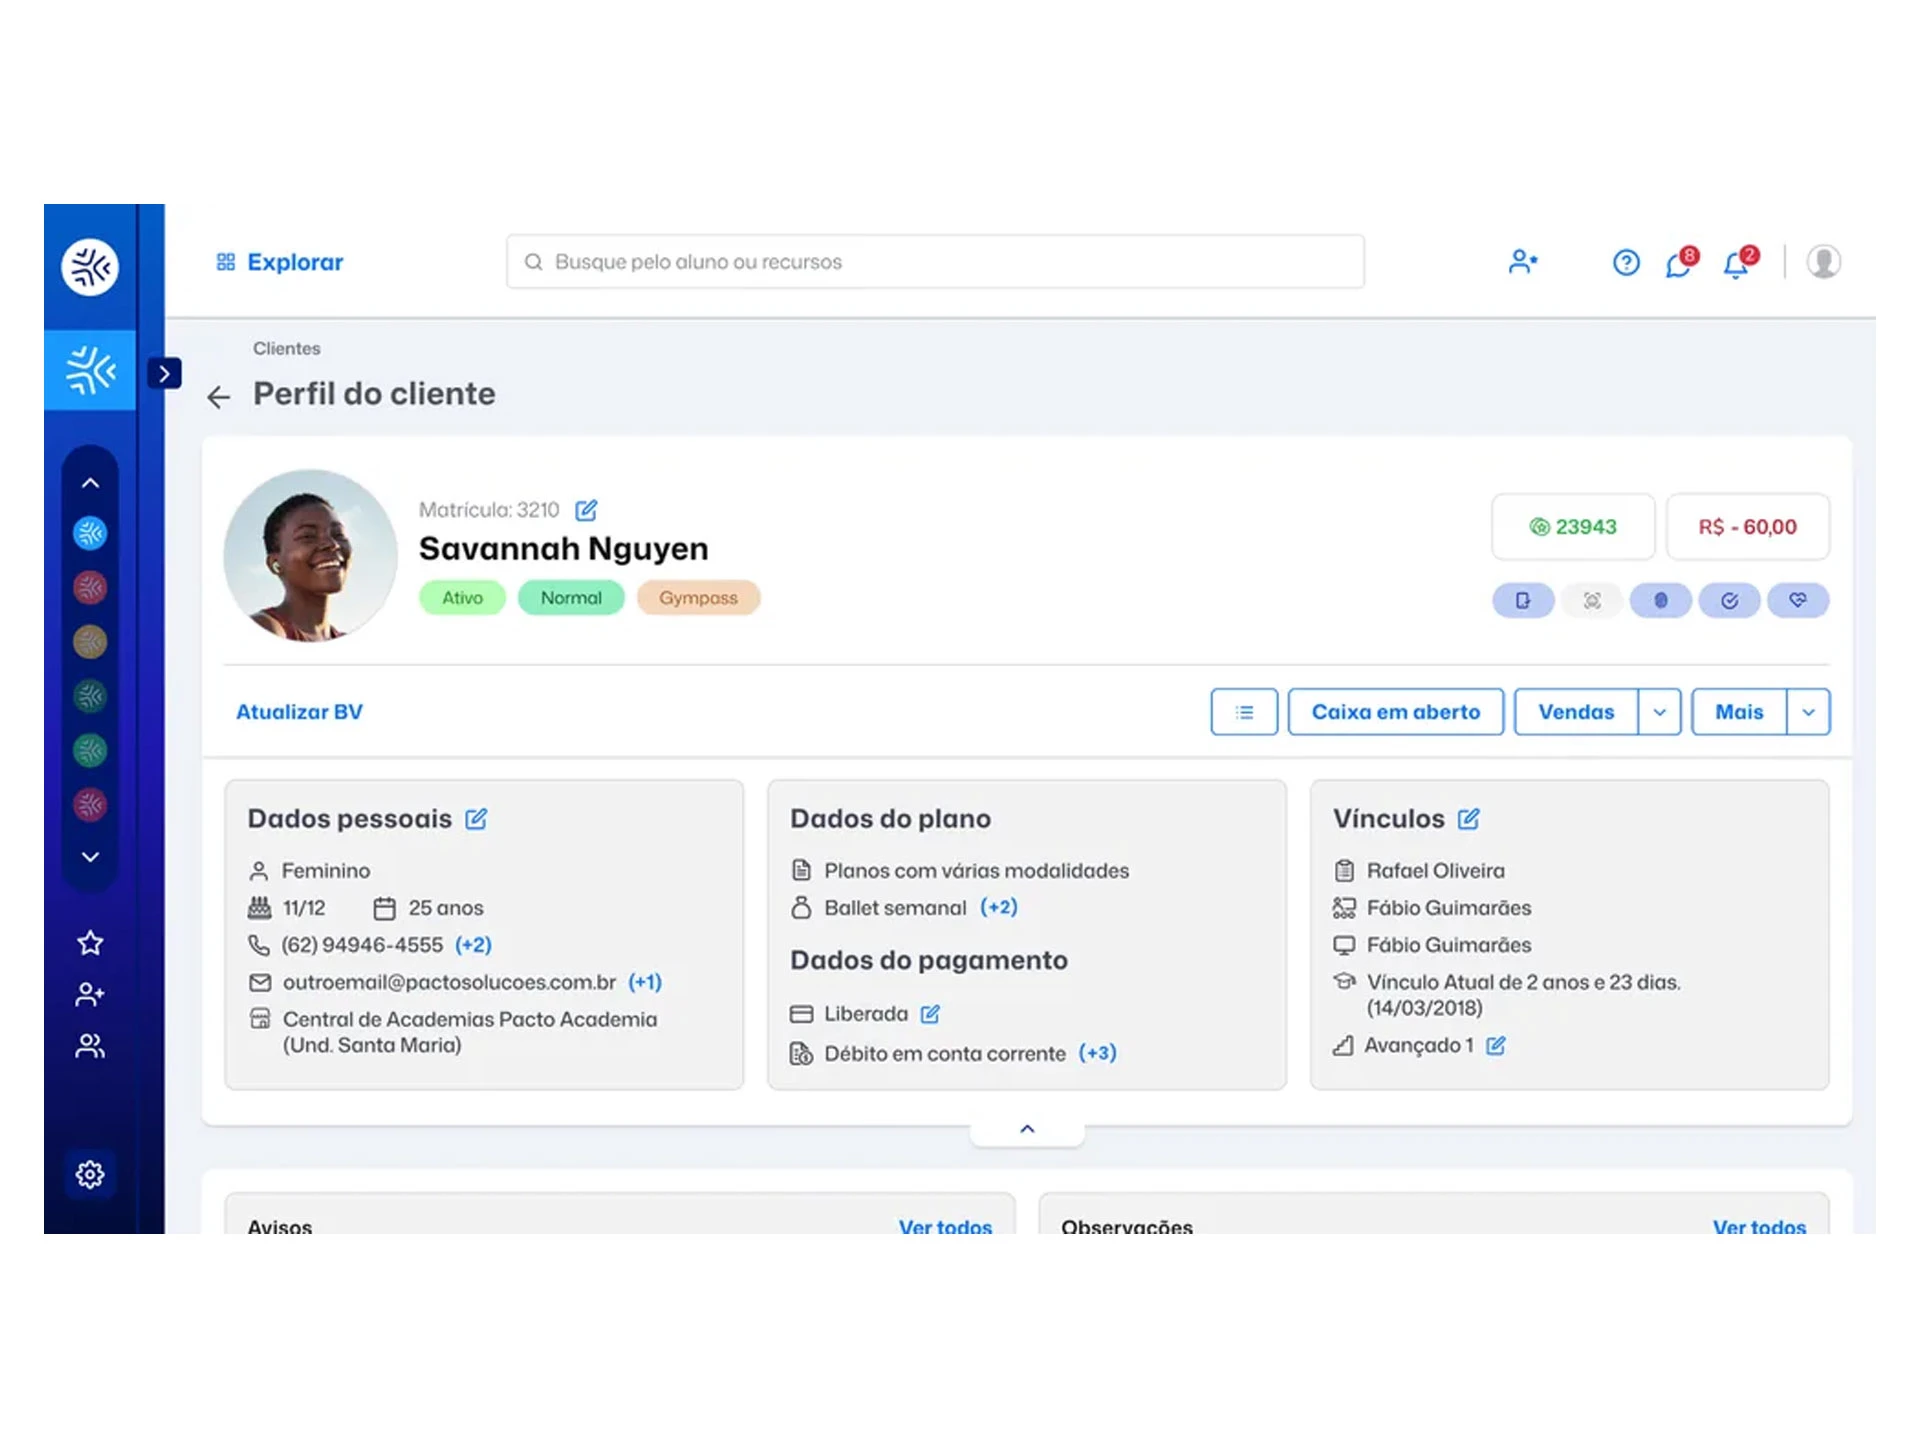Select the dark green module circle
The width and height of the screenshot is (1920, 1439).
pyautogui.click(x=90, y=696)
